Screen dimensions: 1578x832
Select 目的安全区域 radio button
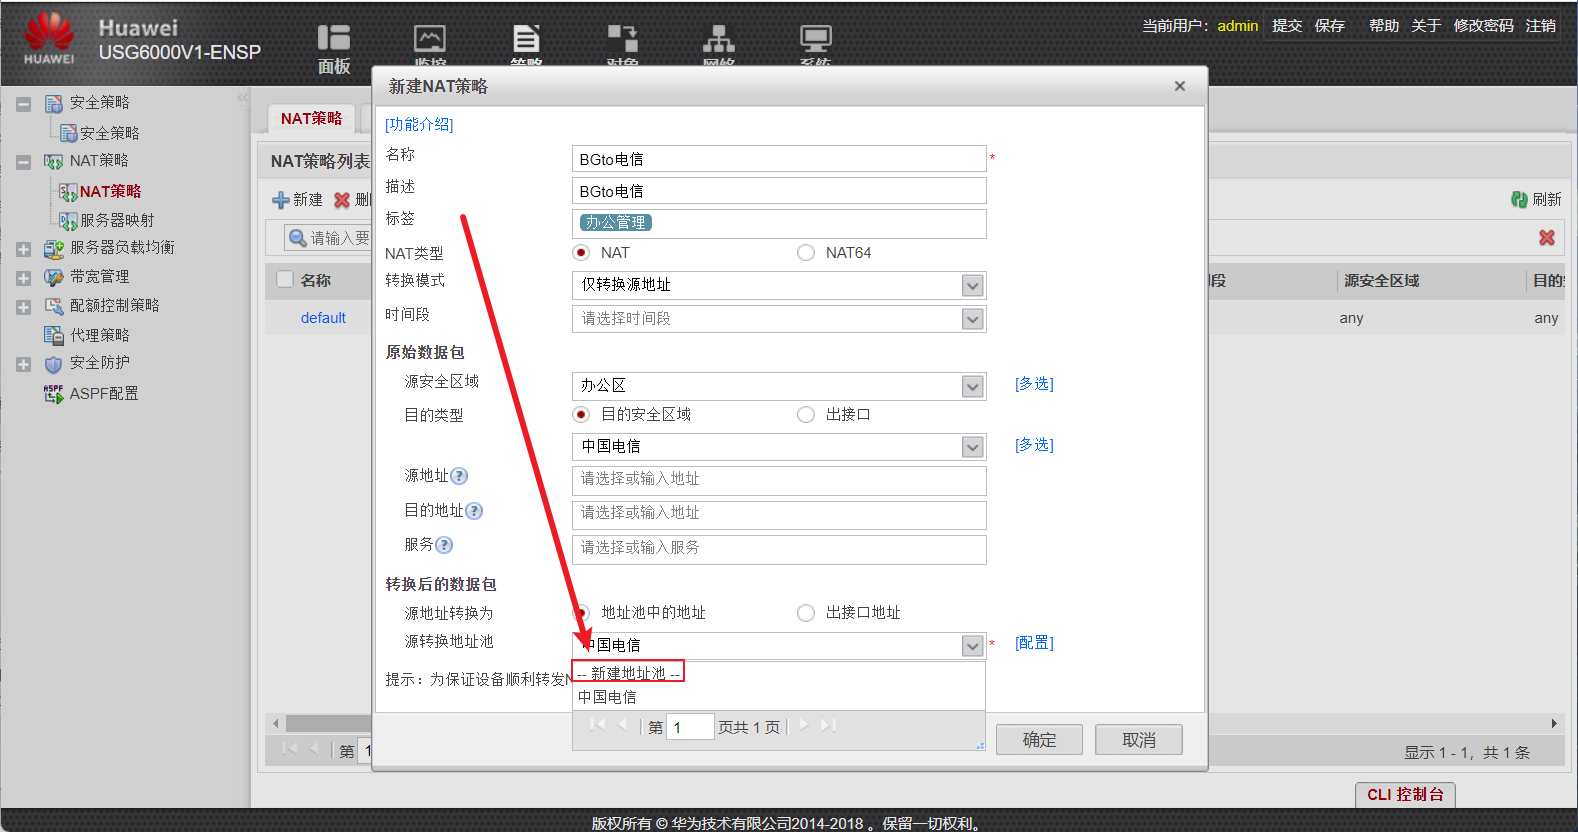coord(581,414)
